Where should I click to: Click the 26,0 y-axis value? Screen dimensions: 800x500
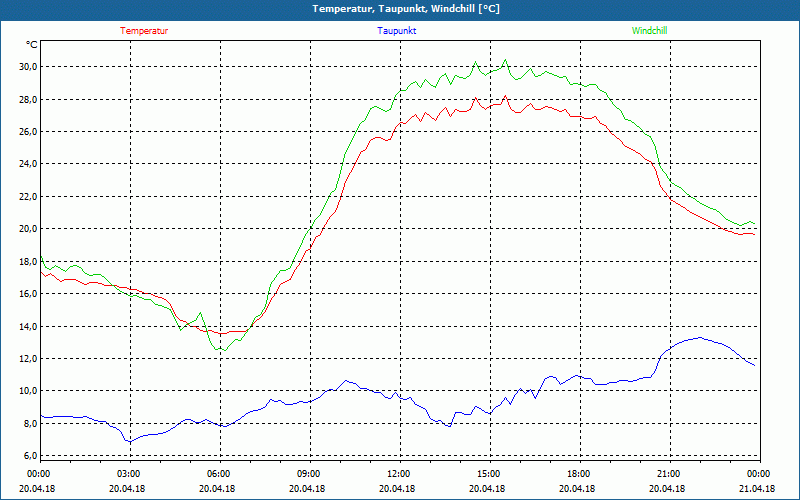[x=29, y=132]
